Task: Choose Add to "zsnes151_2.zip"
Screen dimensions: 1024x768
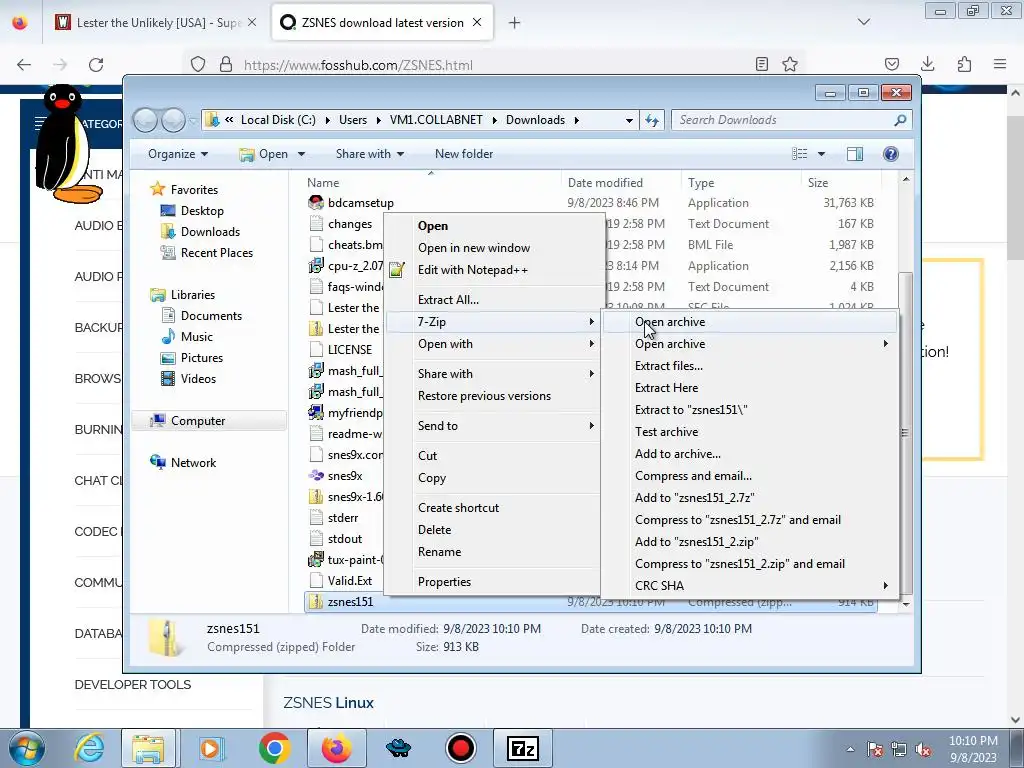Action: [696, 542]
